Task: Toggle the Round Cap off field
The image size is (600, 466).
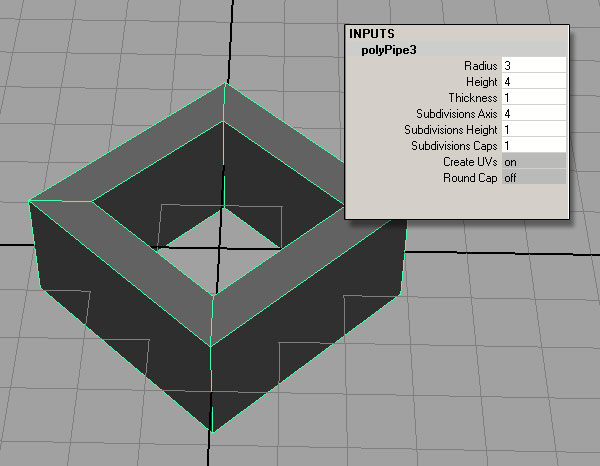Action: tap(534, 178)
